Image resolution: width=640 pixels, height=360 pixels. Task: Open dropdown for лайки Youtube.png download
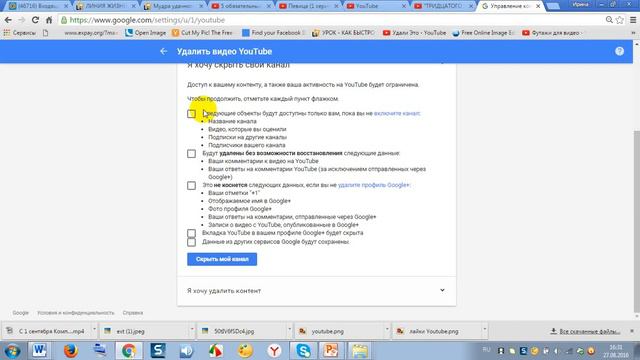tap(484, 329)
